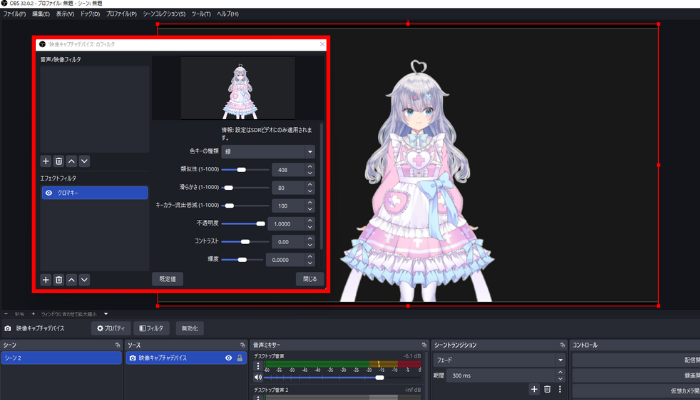Open transition properties three-dot menu
This screenshot has height=400, width=700.
(560, 389)
